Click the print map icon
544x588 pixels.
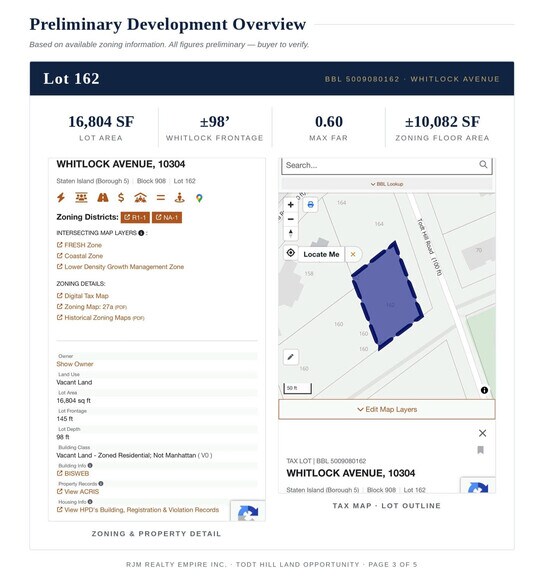(310, 205)
